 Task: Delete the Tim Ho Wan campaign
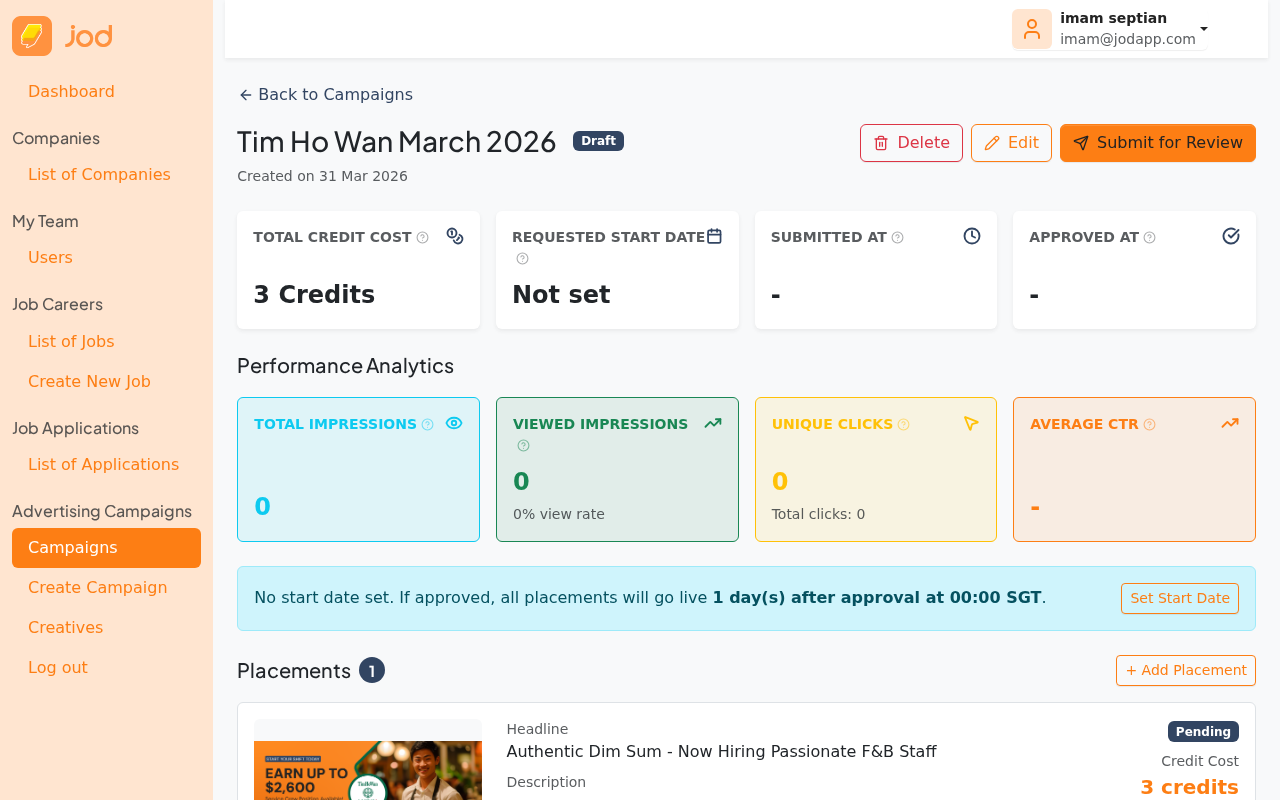(911, 143)
